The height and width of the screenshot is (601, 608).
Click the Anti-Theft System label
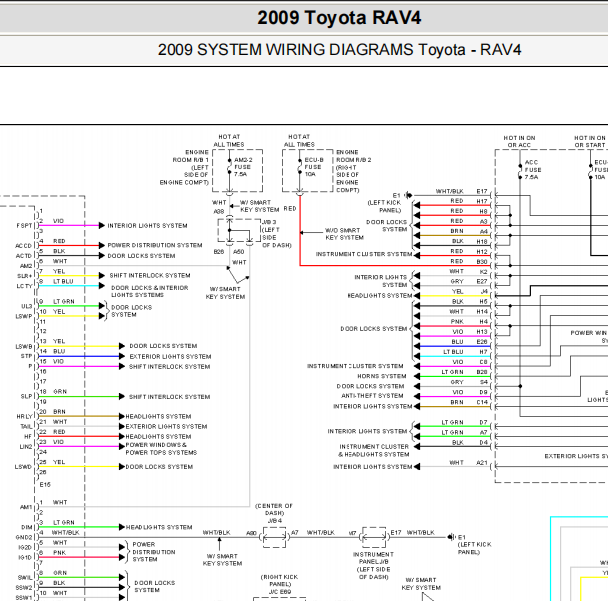372,396
